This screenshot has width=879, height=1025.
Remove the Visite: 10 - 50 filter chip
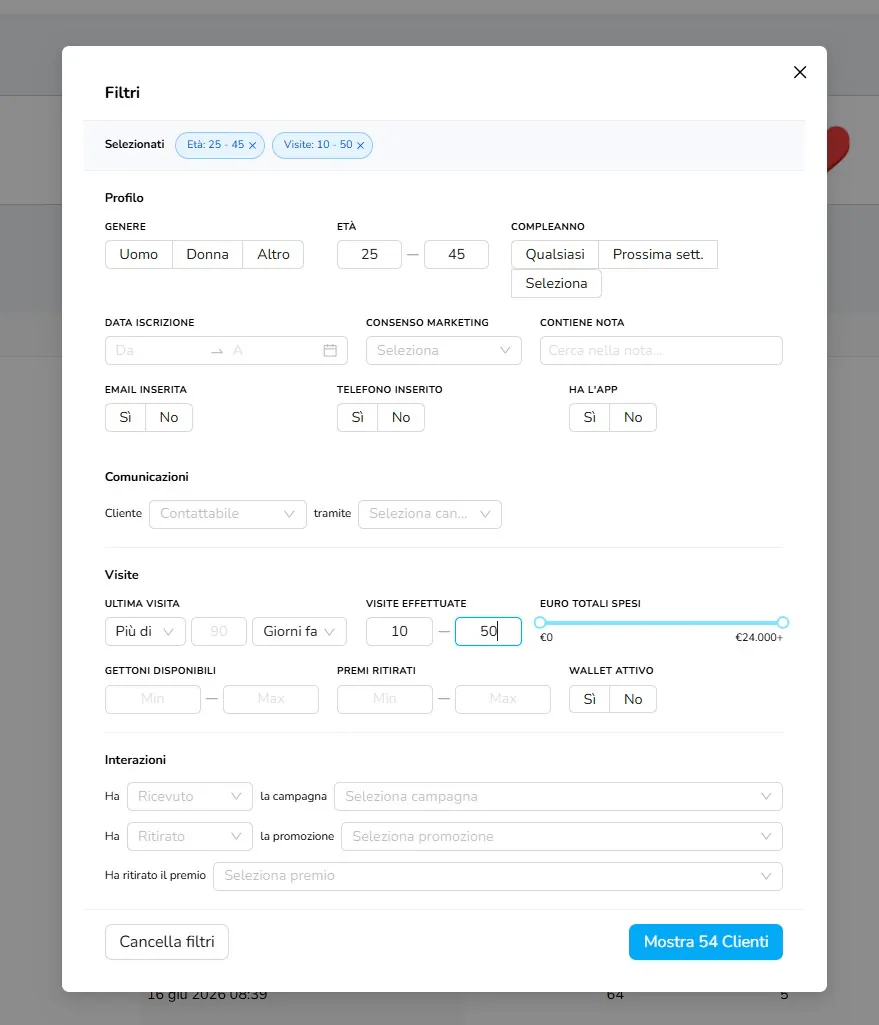click(x=360, y=145)
